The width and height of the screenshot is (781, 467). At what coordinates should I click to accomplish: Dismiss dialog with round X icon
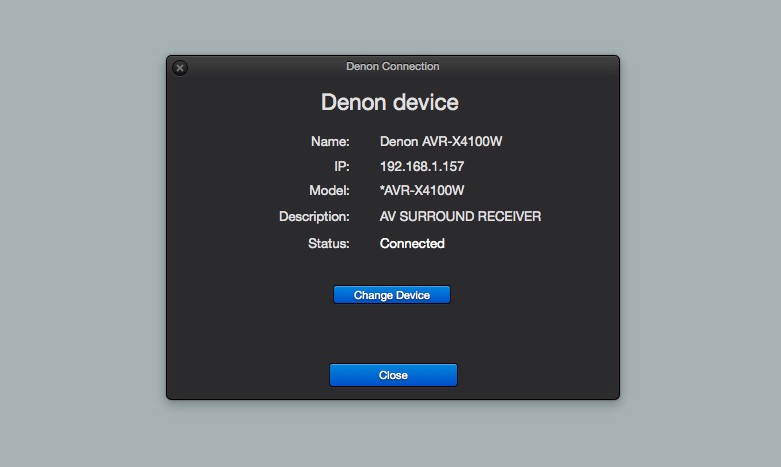pyautogui.click(x=180, y=68)
